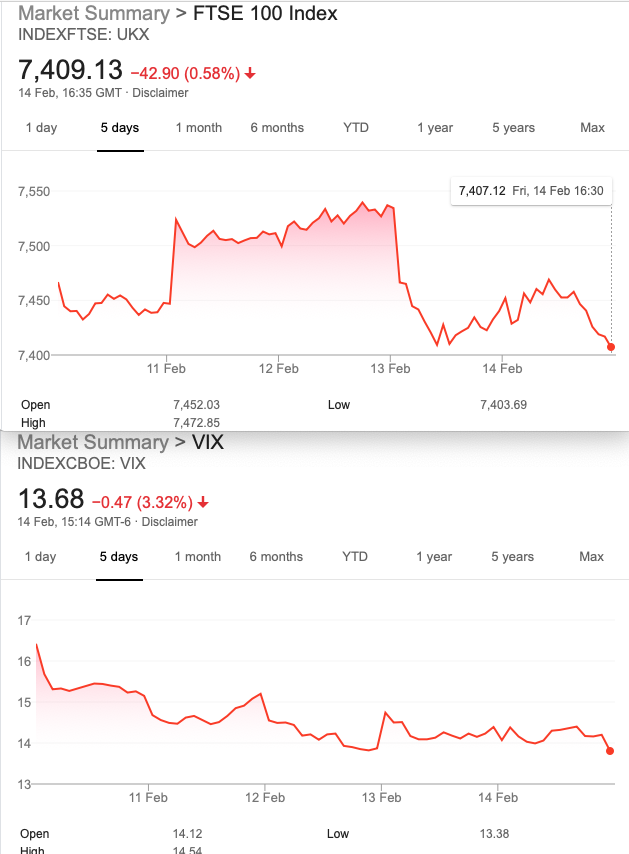Open FTSE 5 years view
Screen dimensions: 629x854
tap(514, 127)
